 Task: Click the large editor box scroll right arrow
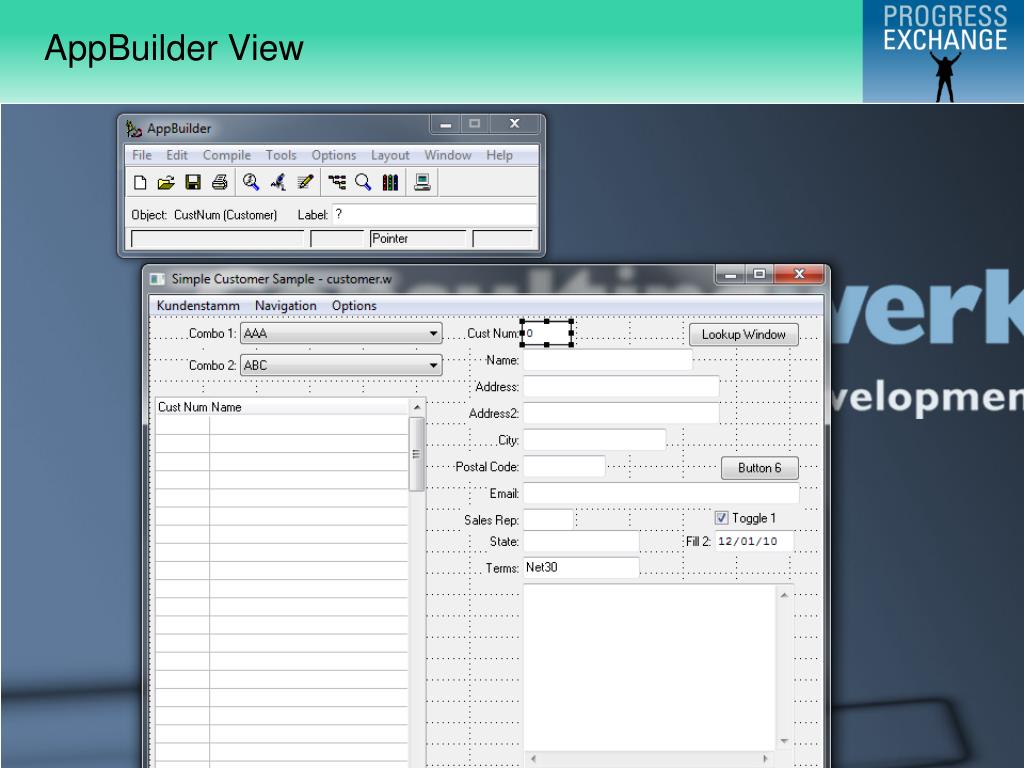(766, 759)
